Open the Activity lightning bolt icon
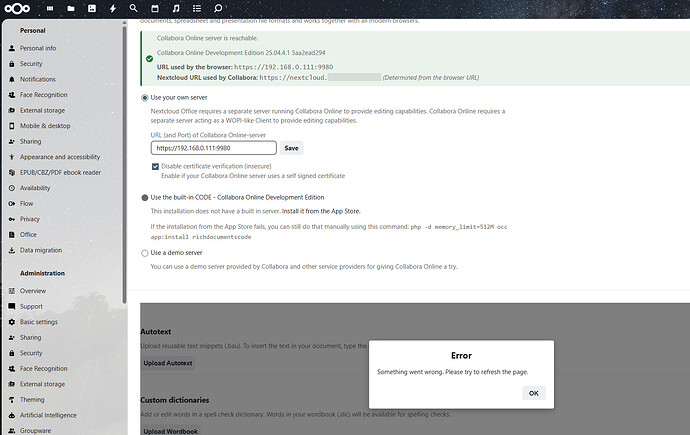The height and width of the screenshot is (435, 690). (113, 8)
